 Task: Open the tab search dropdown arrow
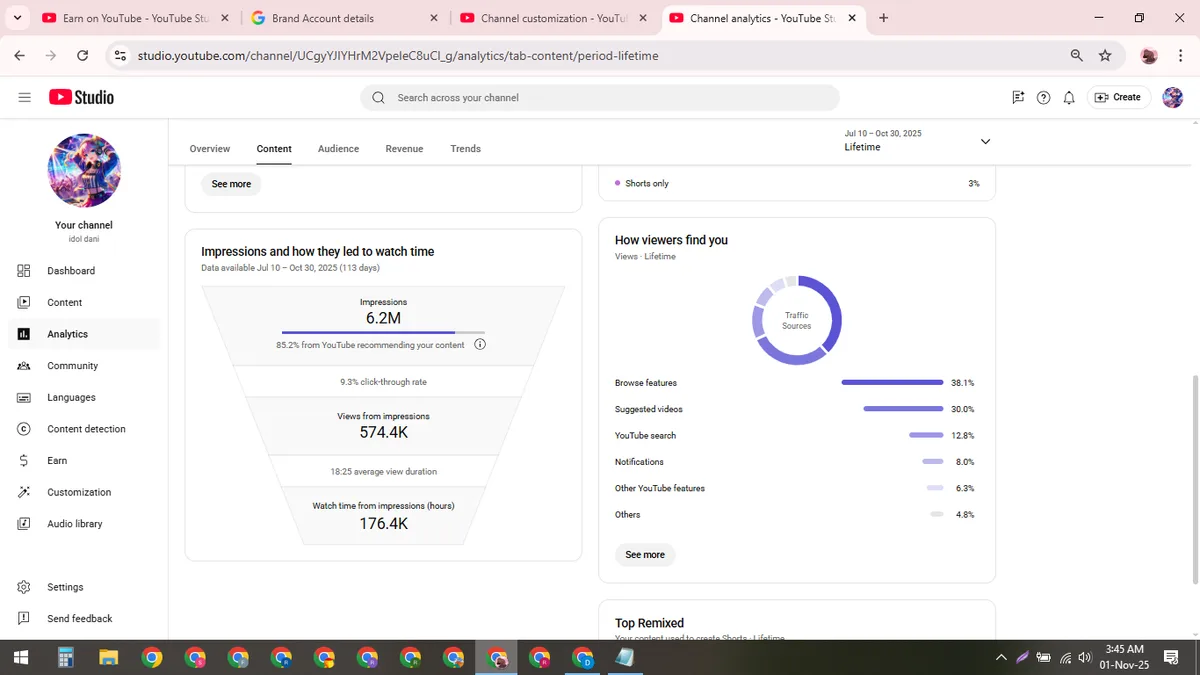(17, 18)
